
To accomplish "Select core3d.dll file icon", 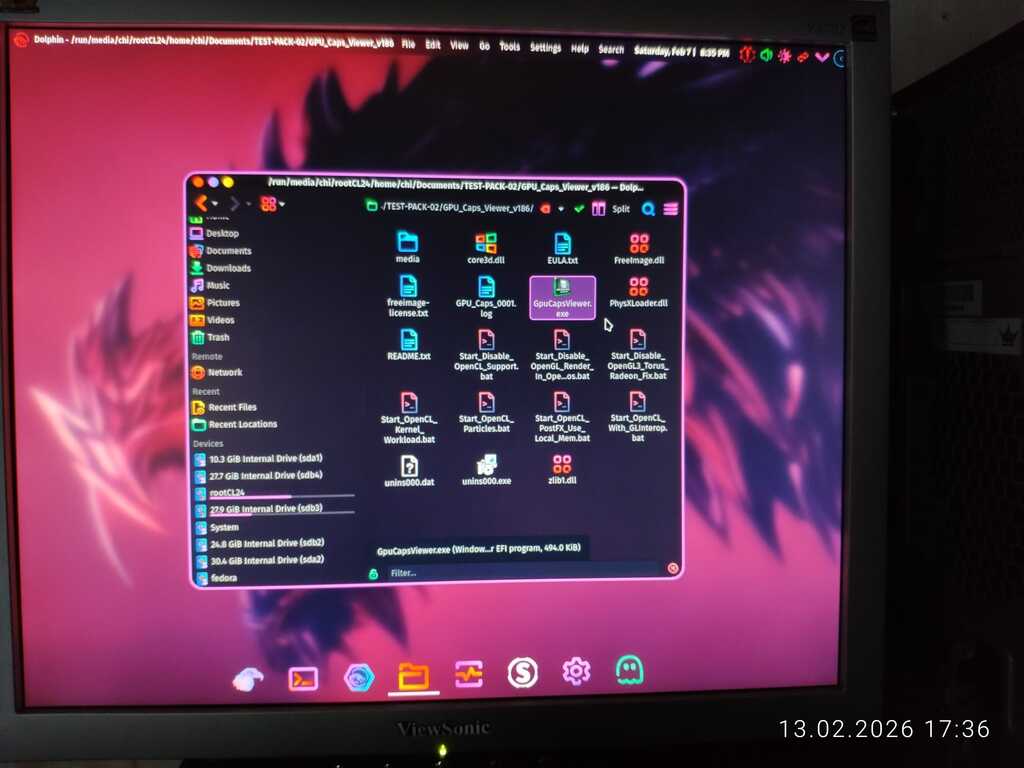I will click(x=486, y=243).
